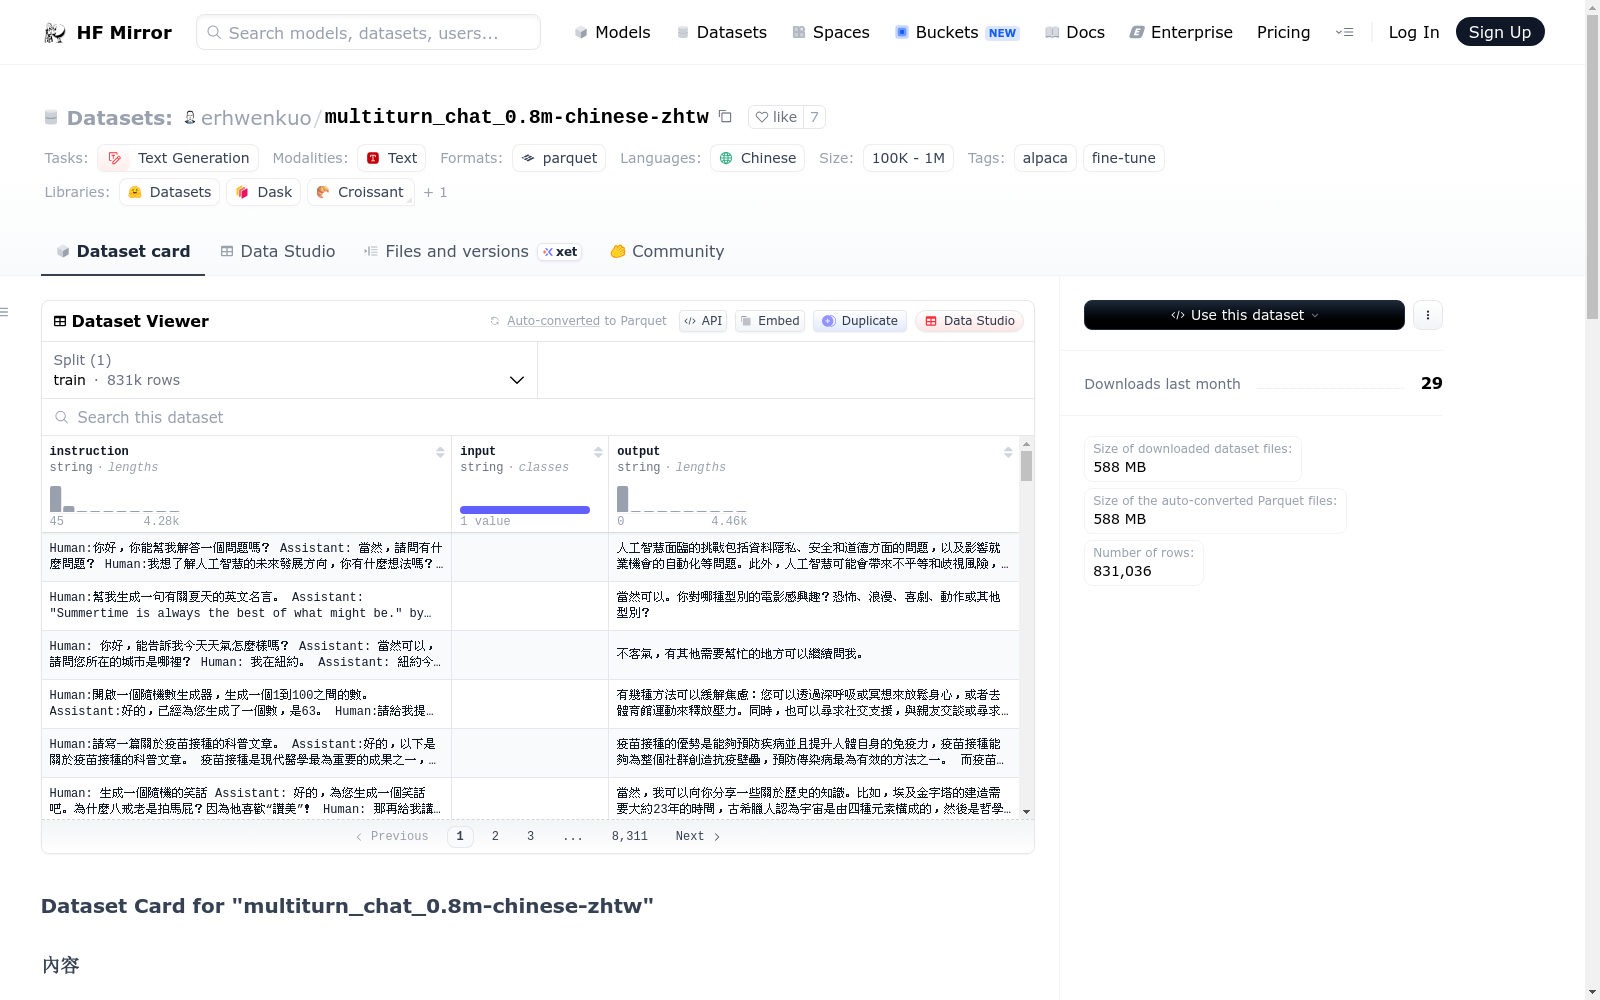Click the instruction length histogram bar
The image size is (1600, 1000).
click(x=56, y=499)
